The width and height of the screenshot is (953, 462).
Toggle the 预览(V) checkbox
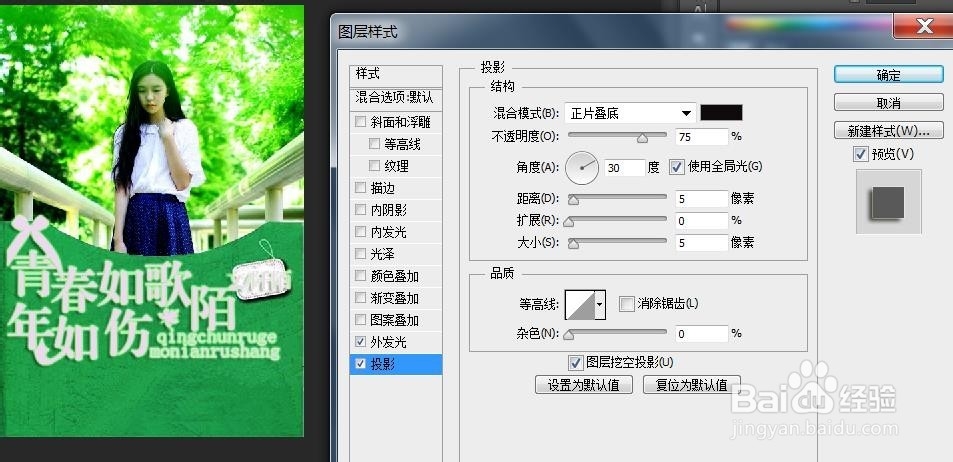(861, 154)
